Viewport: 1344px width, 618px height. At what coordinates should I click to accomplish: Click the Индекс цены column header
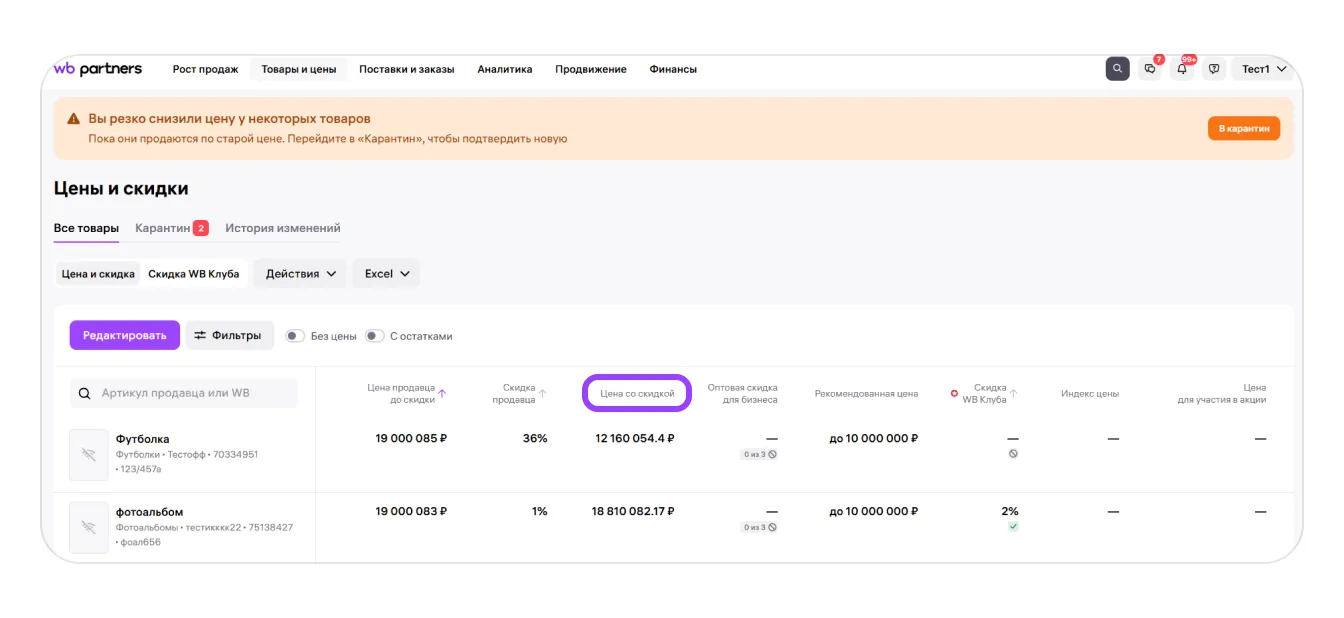coord(1090,393)
